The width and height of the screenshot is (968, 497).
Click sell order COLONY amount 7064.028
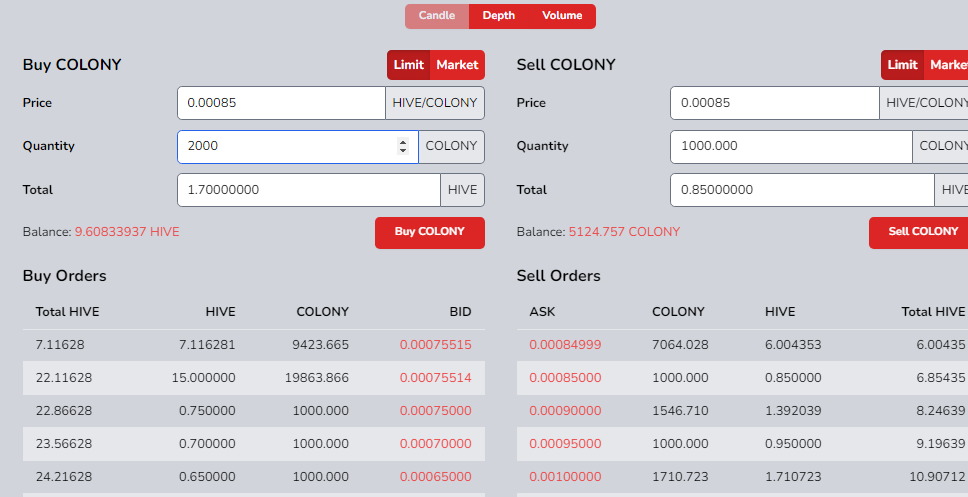click(680, 345)
